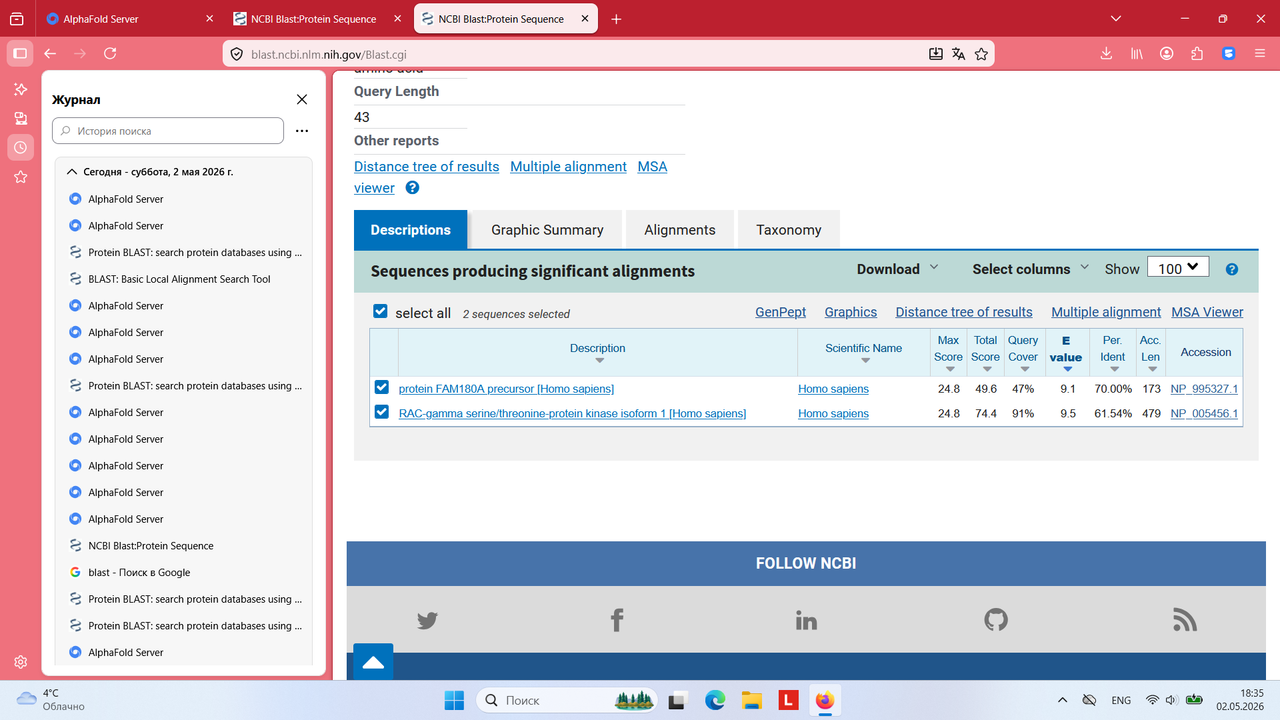
Task: Open the Windows Start menu
Action: tap(454, 700)
